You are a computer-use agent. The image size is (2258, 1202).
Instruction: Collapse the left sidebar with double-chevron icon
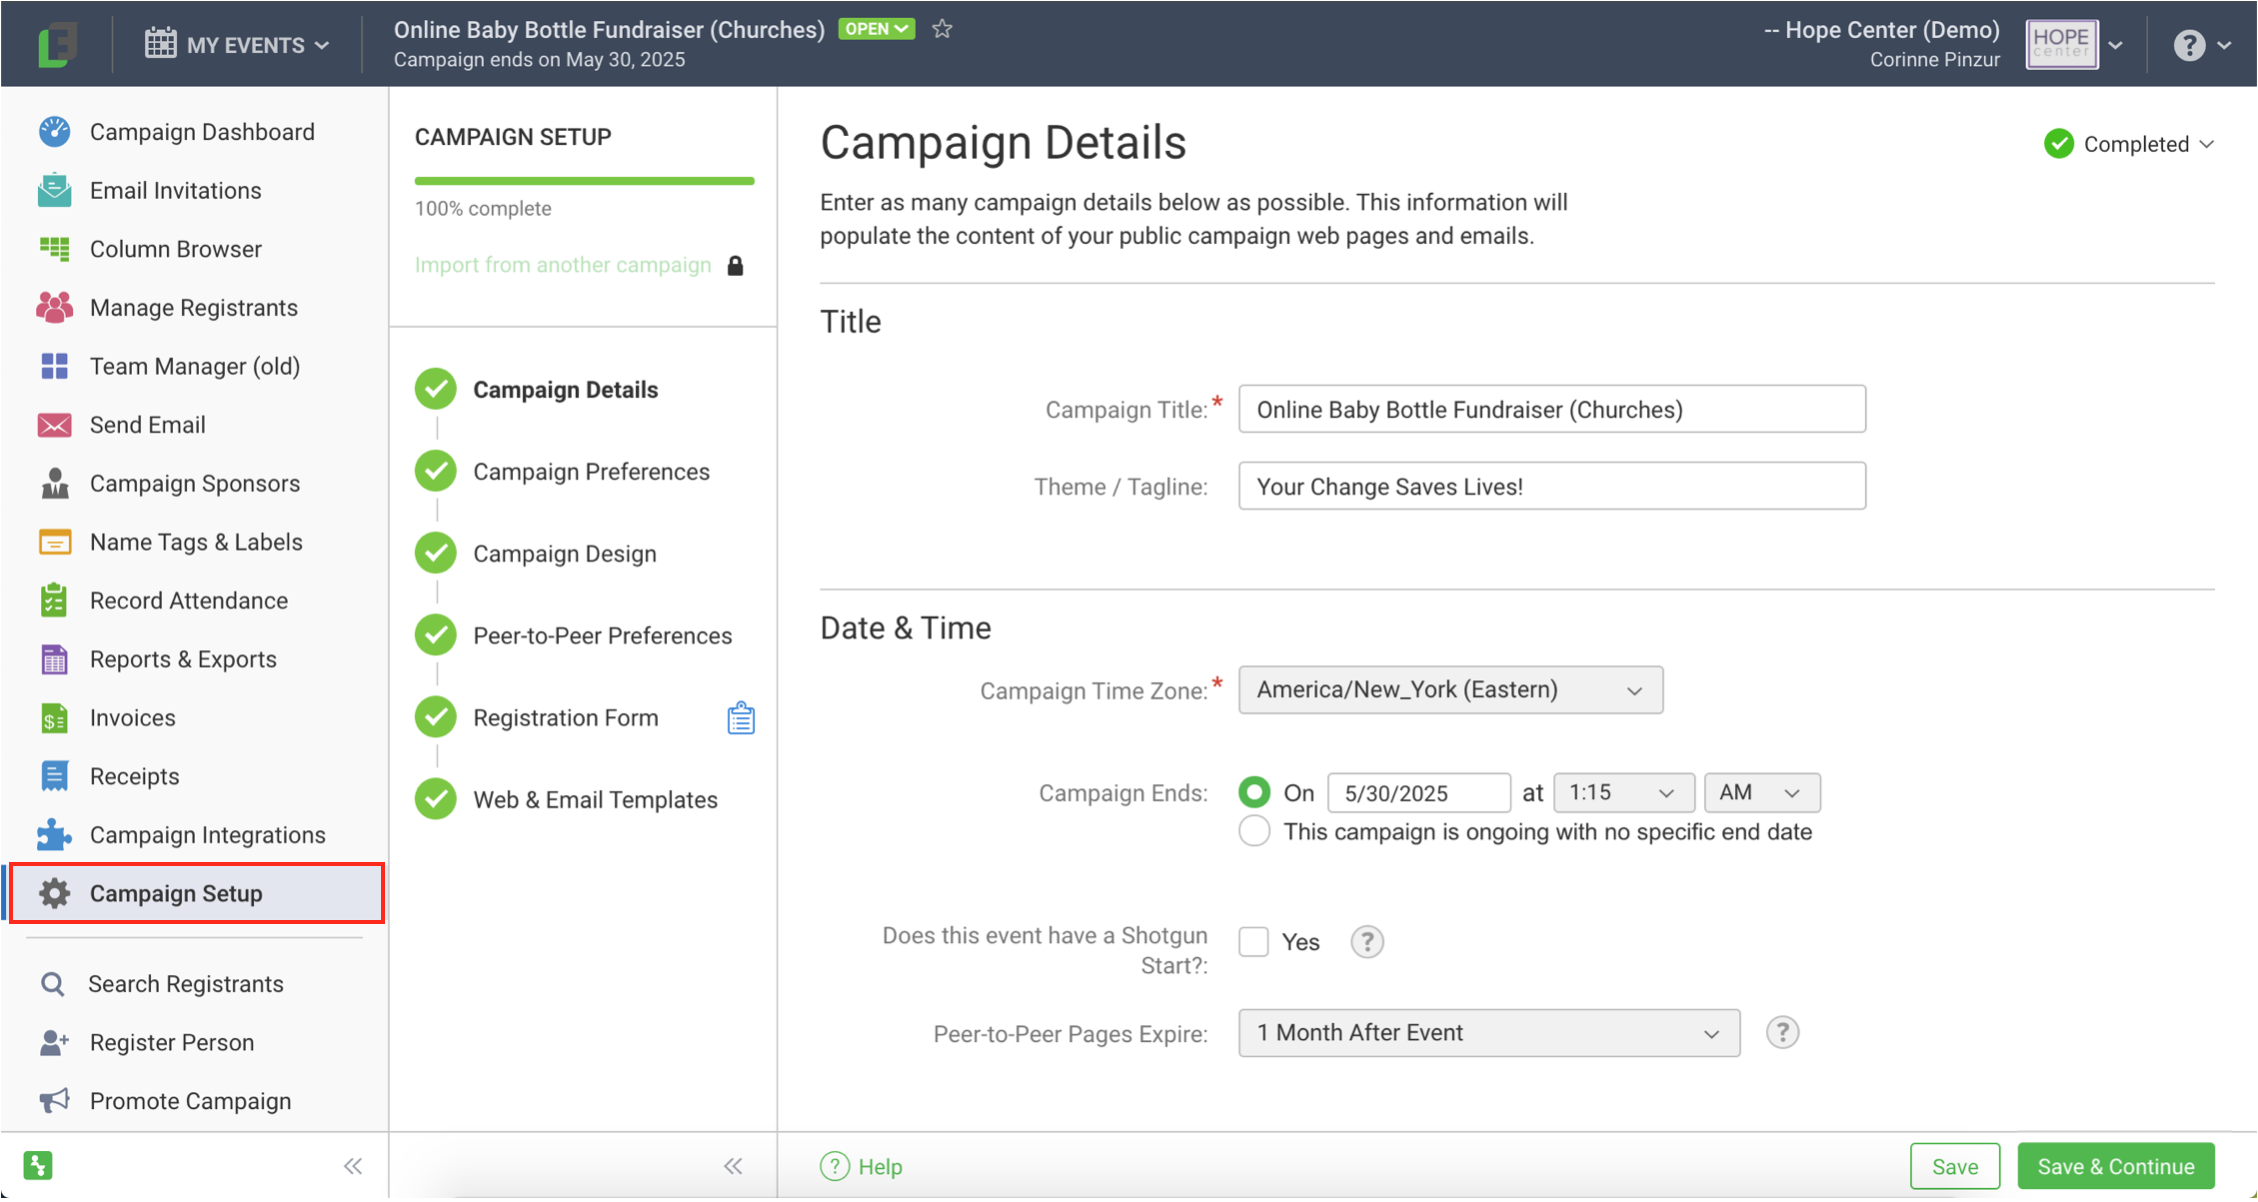(353, 1166)
